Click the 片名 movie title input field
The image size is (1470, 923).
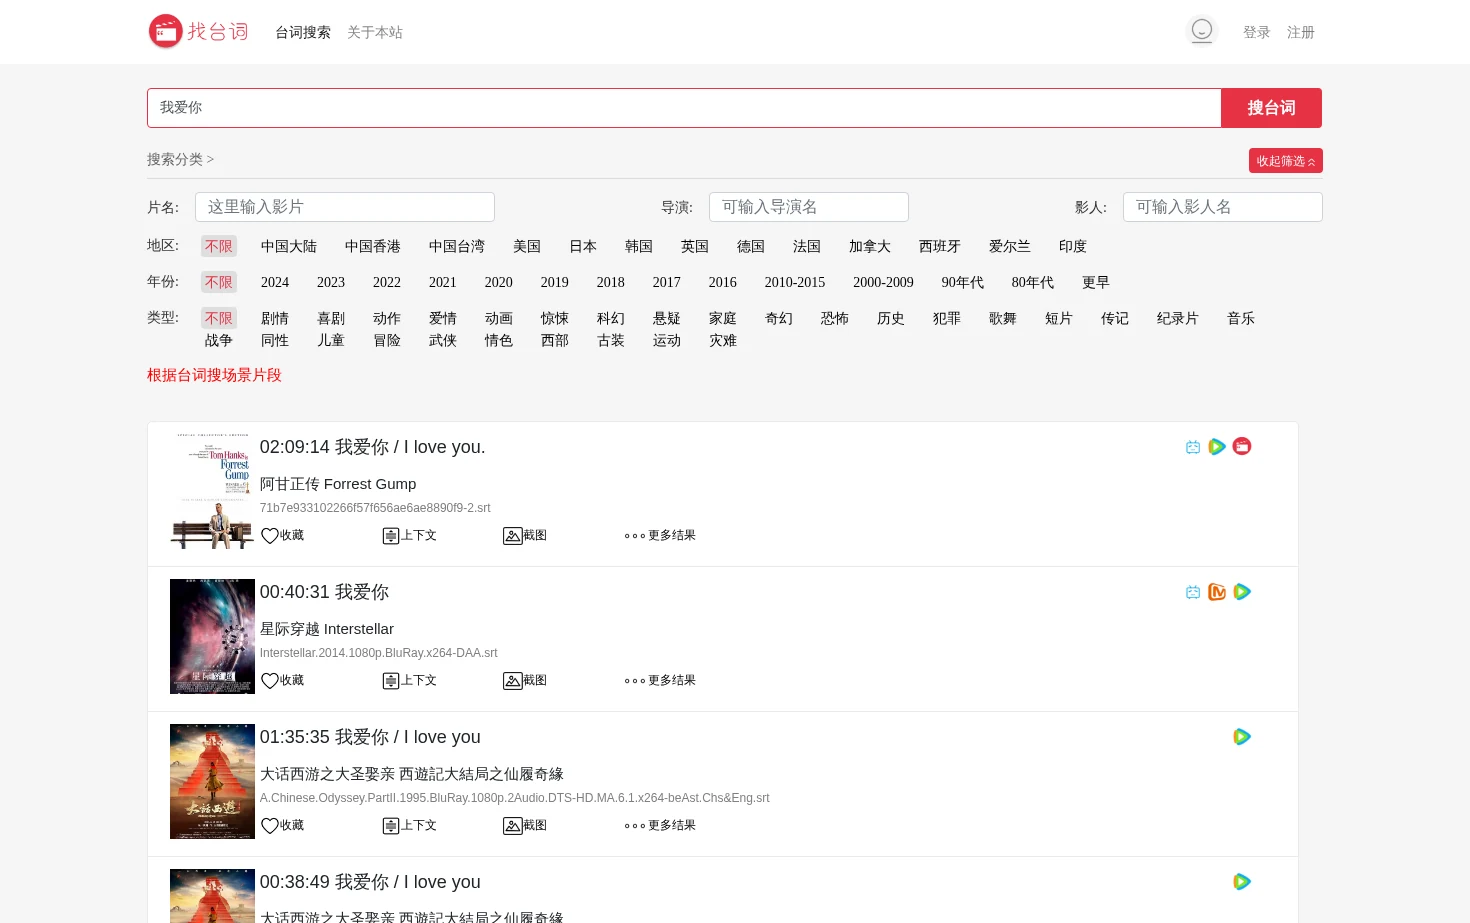(345, 207)
